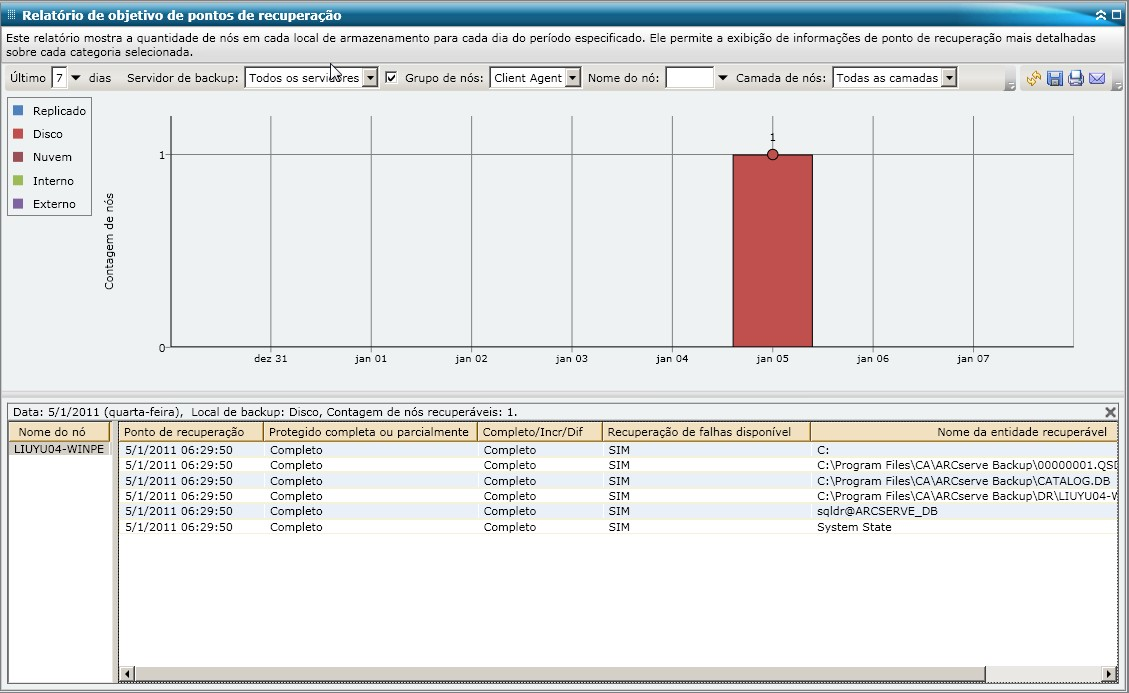Refresh the report data
This screenshot has height=693, width=1129.
[x=1034, y=78]
